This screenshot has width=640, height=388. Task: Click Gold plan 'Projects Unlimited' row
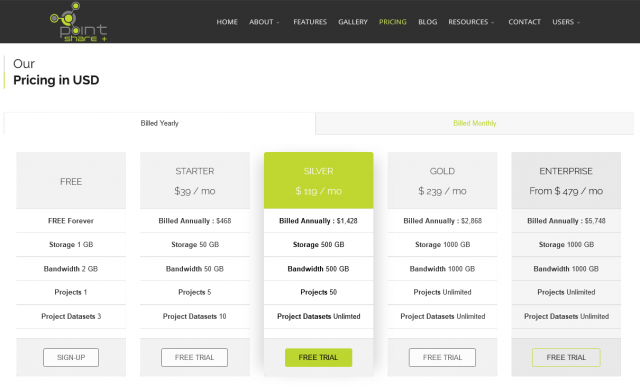pyautogui.click(x=442, y=292)
